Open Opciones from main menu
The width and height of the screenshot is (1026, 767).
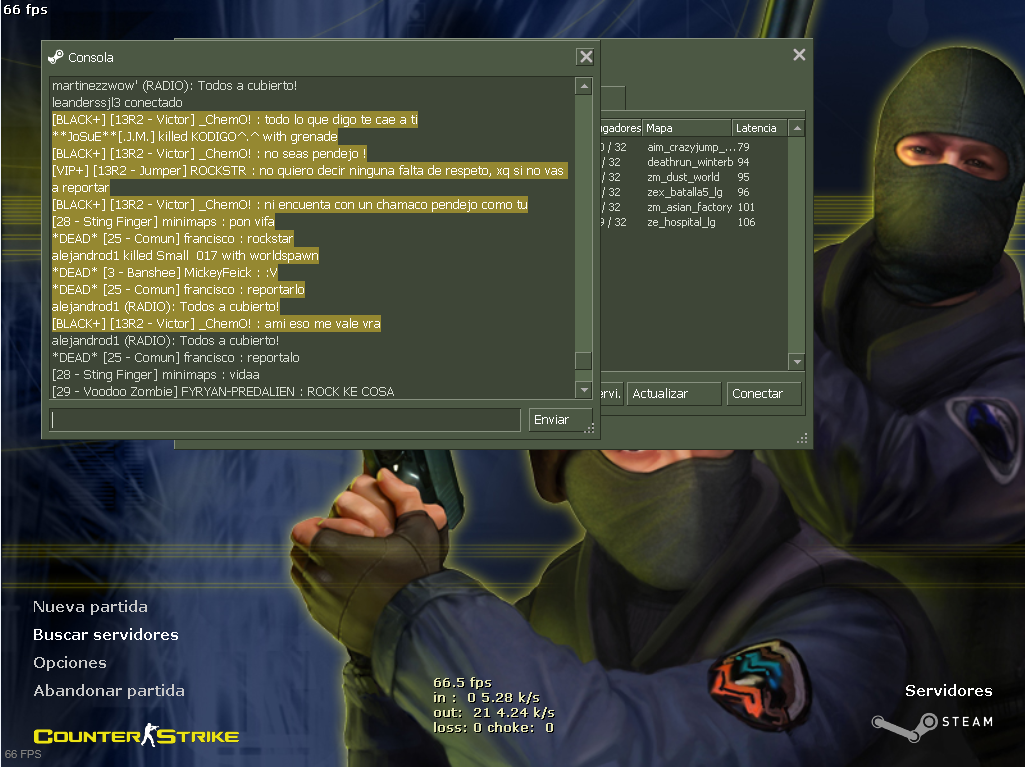(70, 663)
